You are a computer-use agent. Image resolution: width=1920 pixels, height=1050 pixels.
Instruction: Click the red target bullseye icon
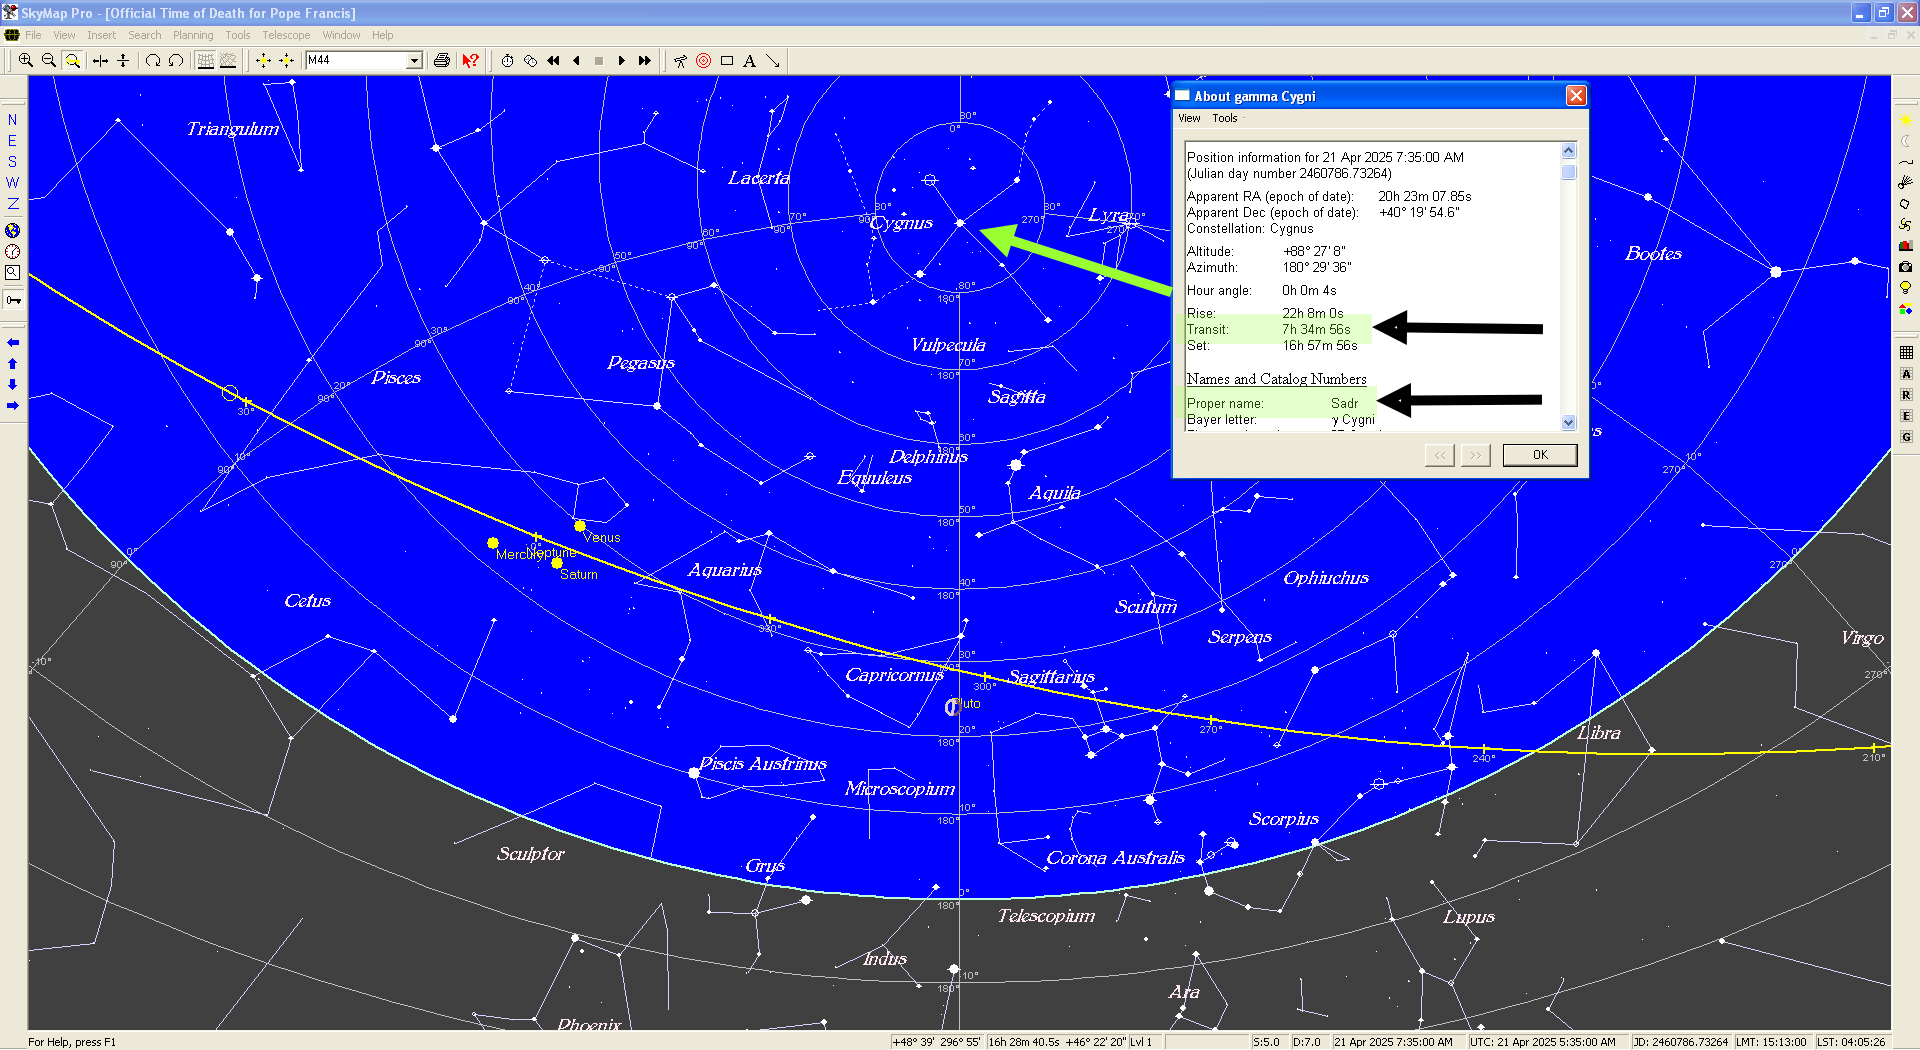pyautogui.click(x=704, y=61)
